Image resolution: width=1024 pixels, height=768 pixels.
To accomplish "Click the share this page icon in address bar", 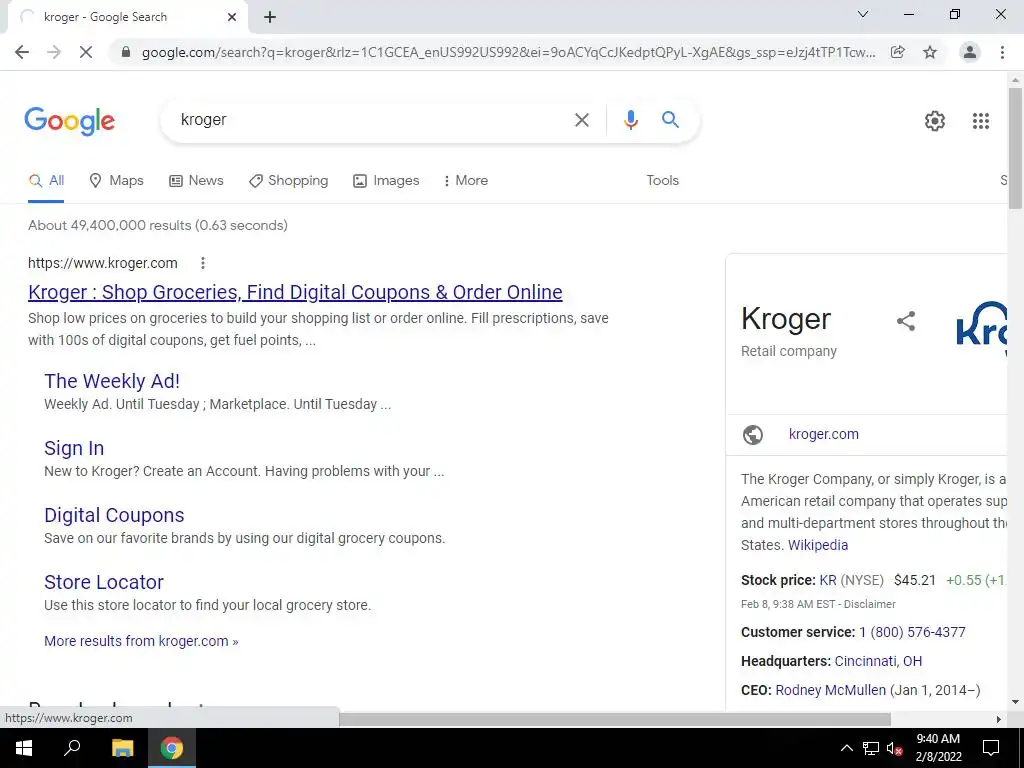I will (898, 52).
